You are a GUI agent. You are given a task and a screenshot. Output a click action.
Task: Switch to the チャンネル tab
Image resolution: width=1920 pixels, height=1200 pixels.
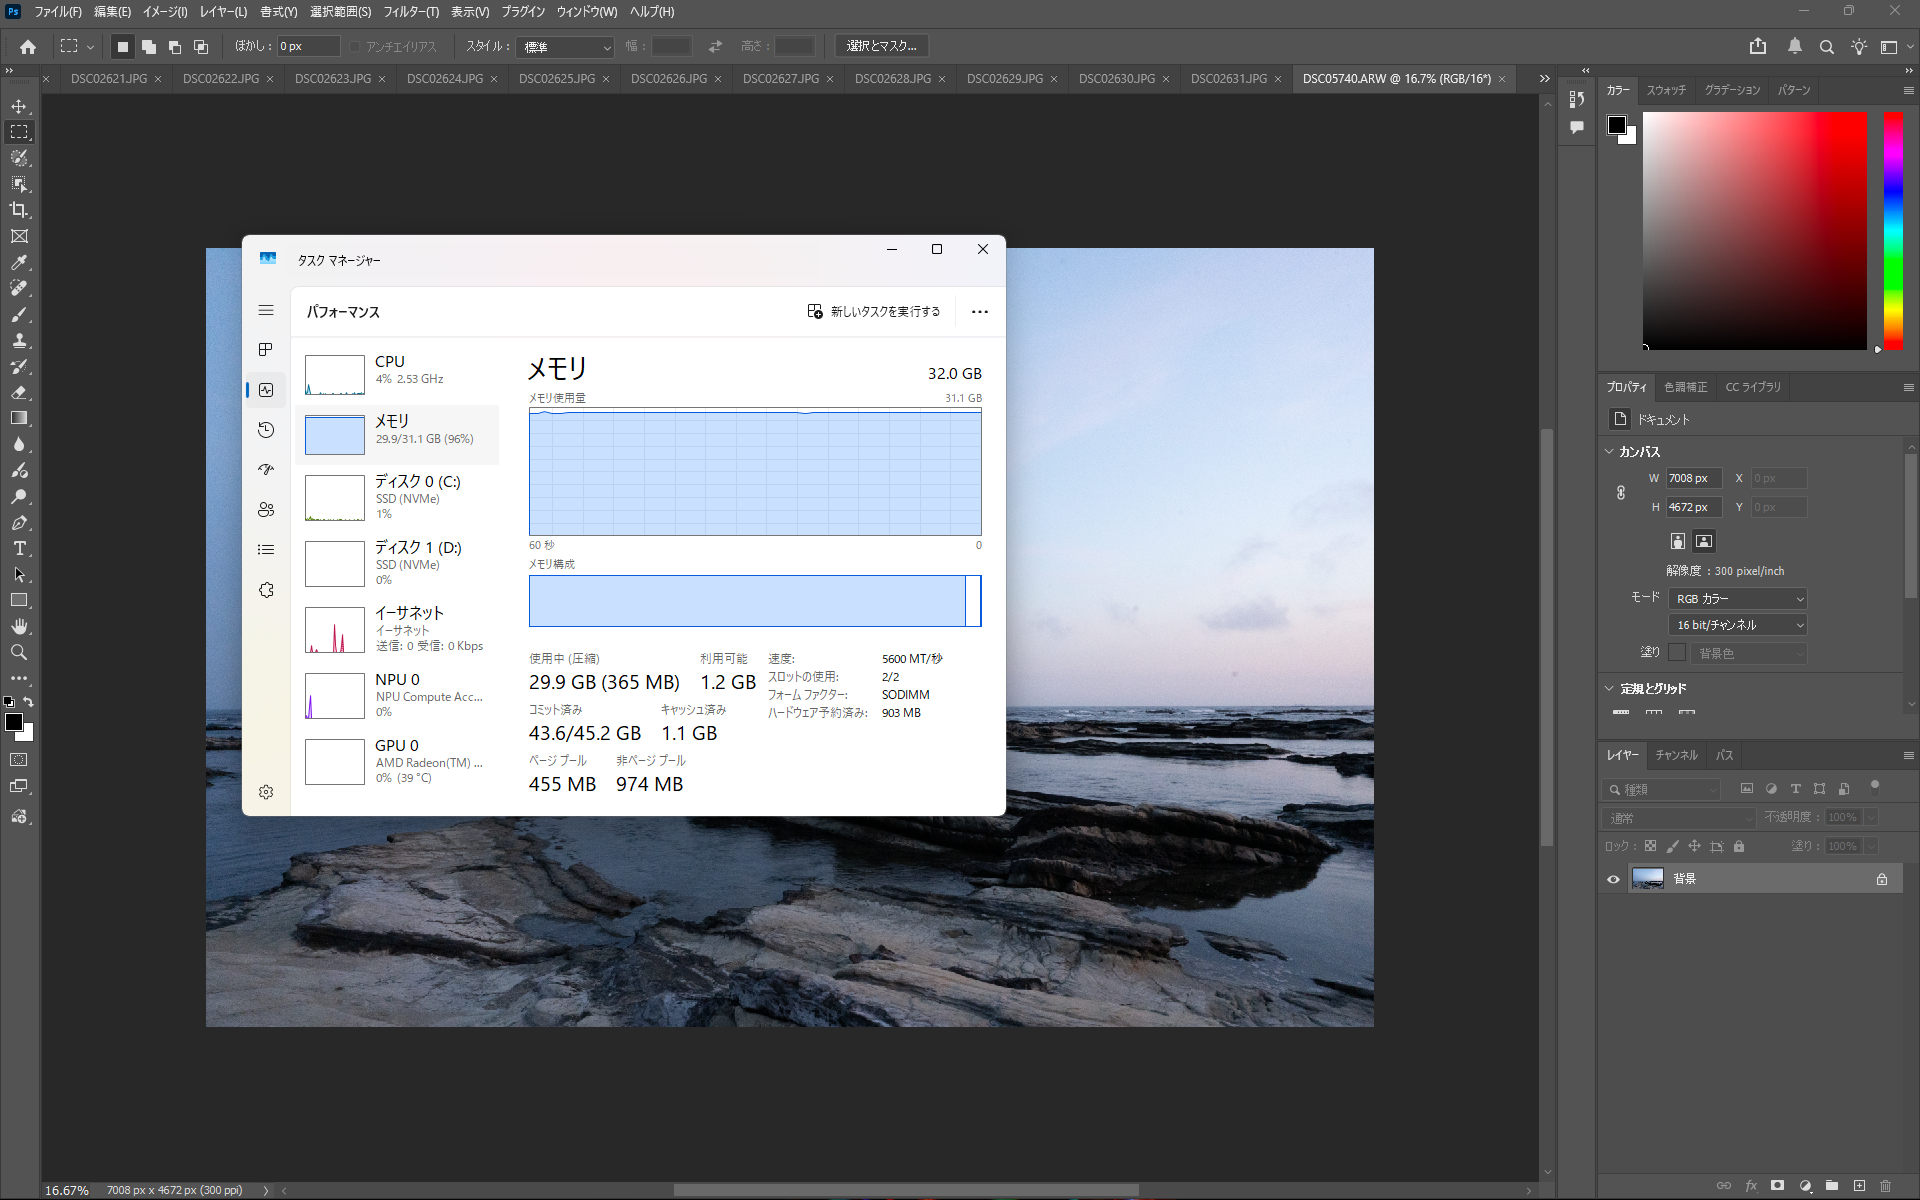pos(1676,755)
